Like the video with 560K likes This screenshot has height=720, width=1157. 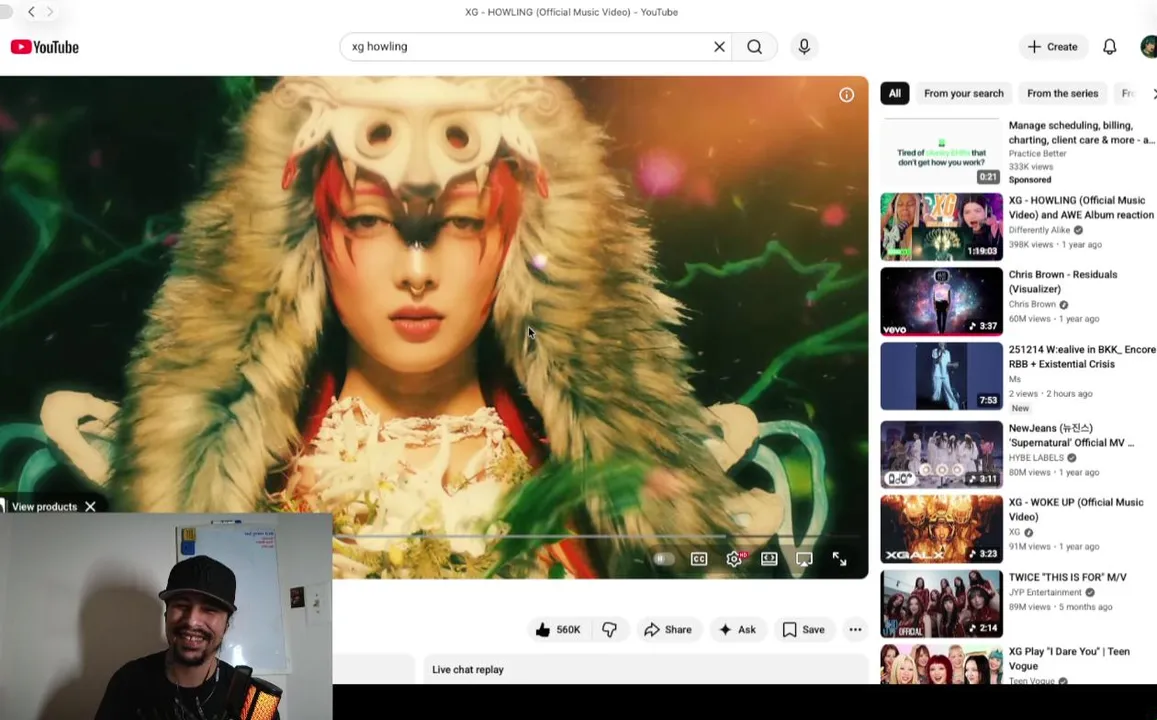pyautogui.click(x=559, y=629)
